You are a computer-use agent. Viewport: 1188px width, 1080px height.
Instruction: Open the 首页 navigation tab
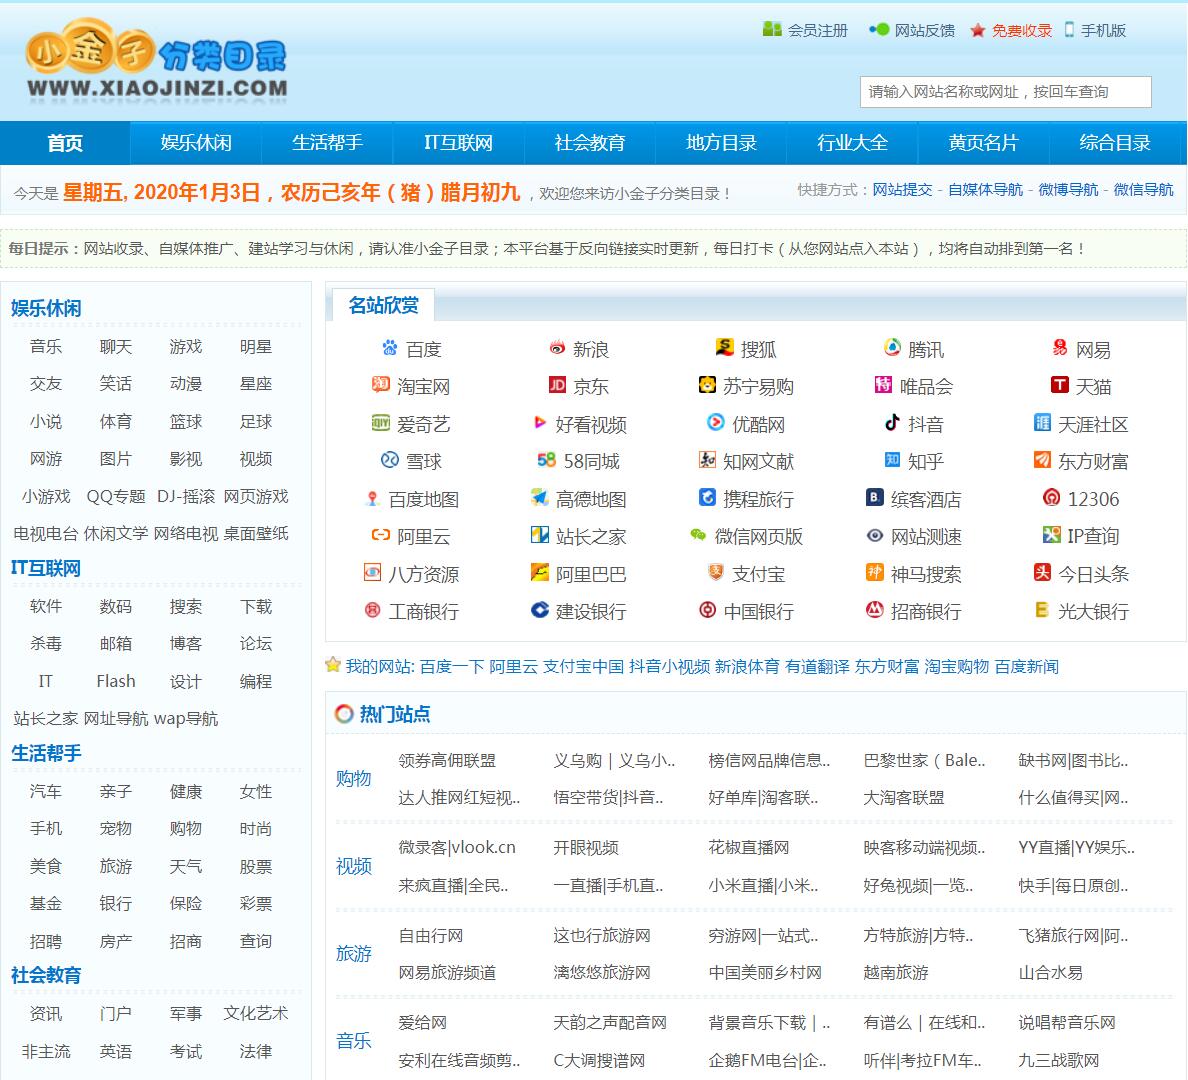click(65, 142)
